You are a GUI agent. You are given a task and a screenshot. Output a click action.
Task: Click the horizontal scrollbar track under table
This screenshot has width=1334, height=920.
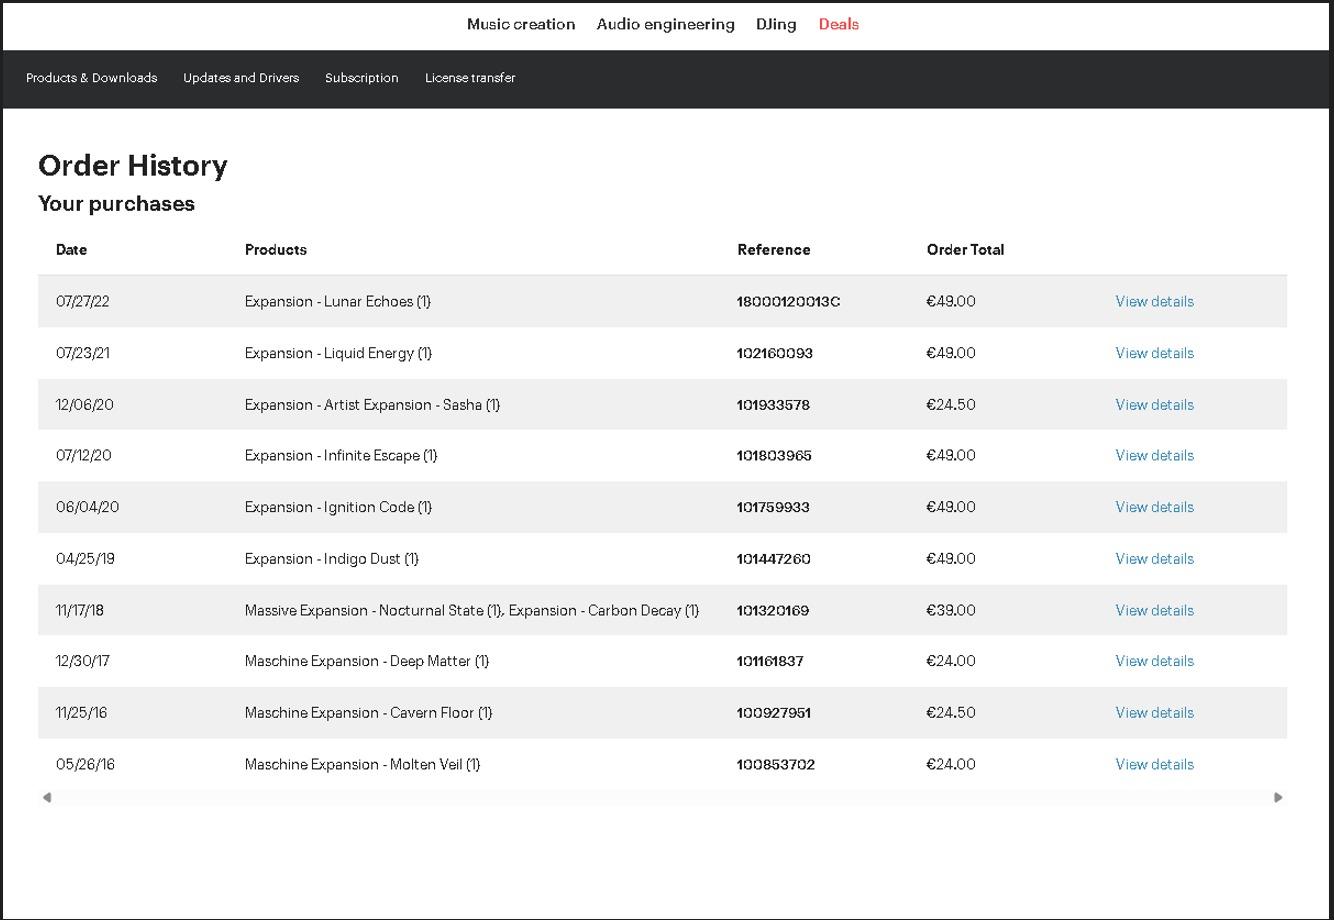pos(662,797)
